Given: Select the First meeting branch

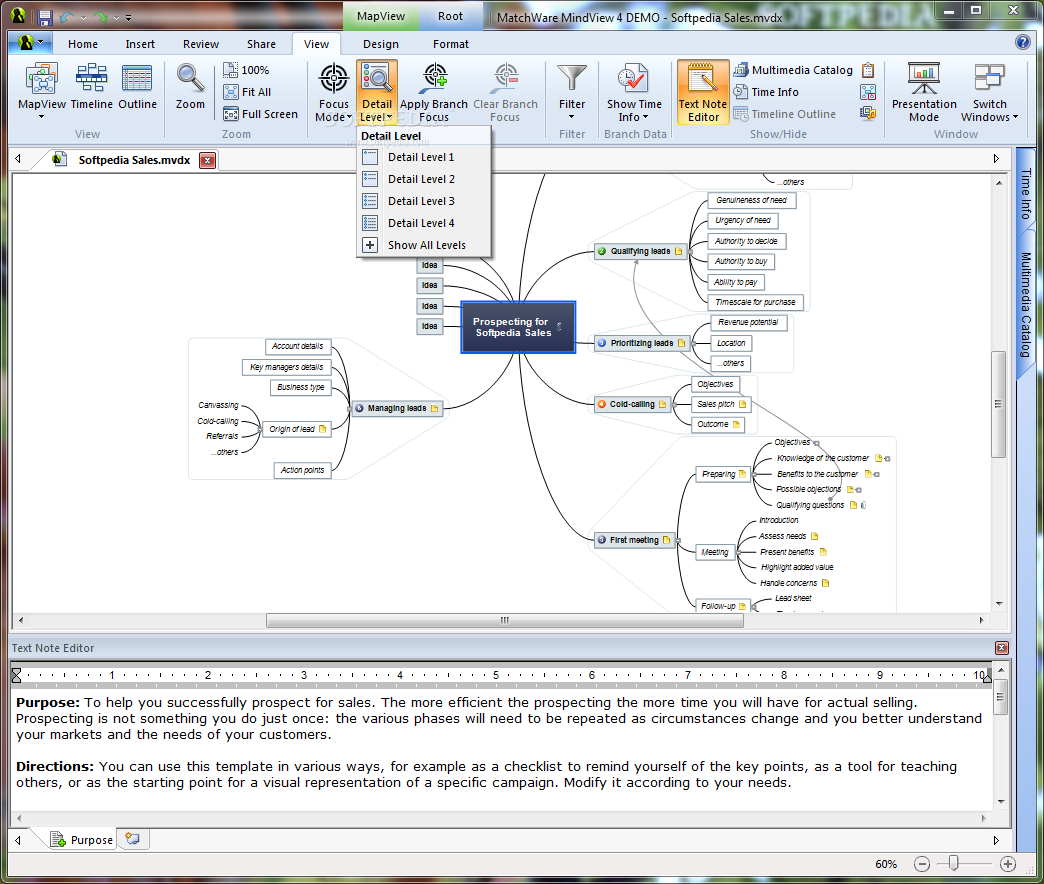Looking at the screenshot, I should coord(635,540).
